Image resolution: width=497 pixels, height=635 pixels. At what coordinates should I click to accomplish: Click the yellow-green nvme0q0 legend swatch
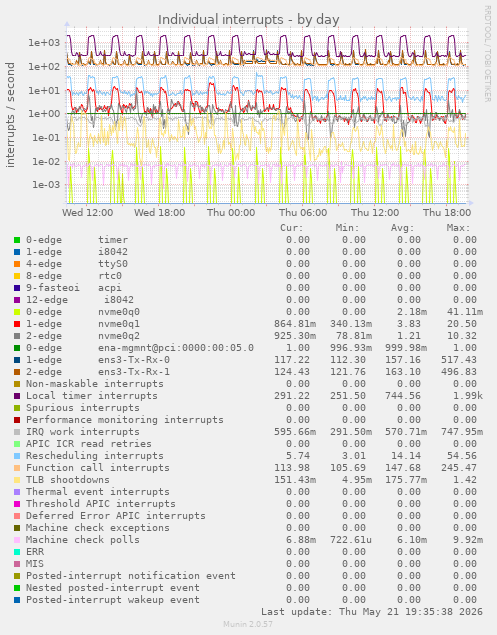[x=17, y=312]
